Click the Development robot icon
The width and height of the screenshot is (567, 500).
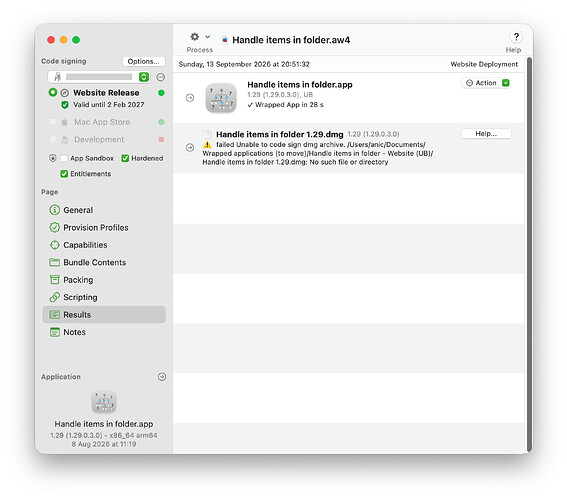pos(65,140)
